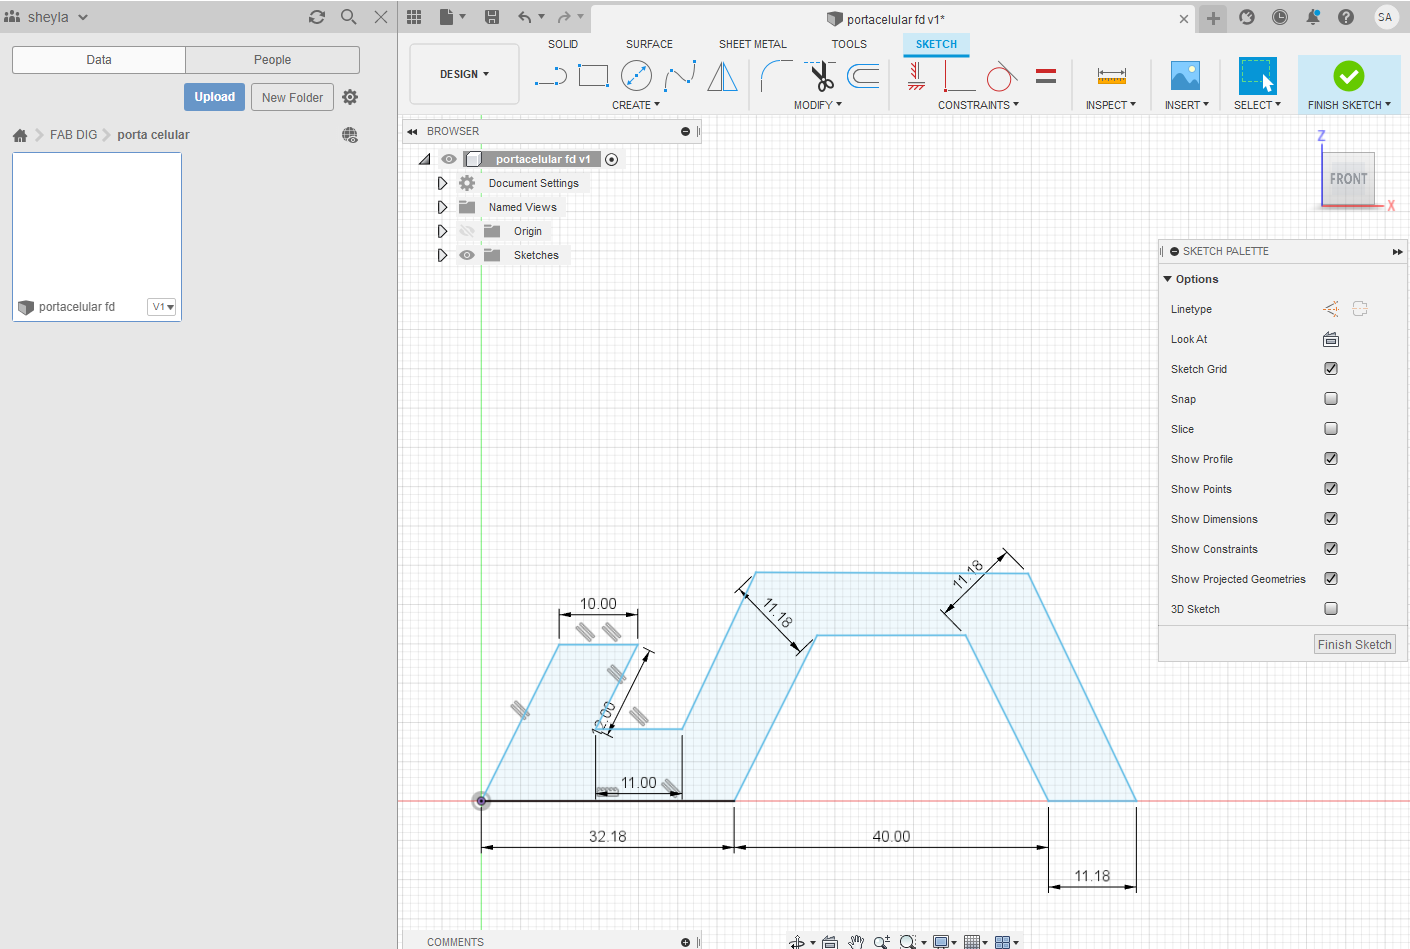Toggle visibility of the Sketches folder
Viewport: 1410px width, 949px height.
point(467,255)
